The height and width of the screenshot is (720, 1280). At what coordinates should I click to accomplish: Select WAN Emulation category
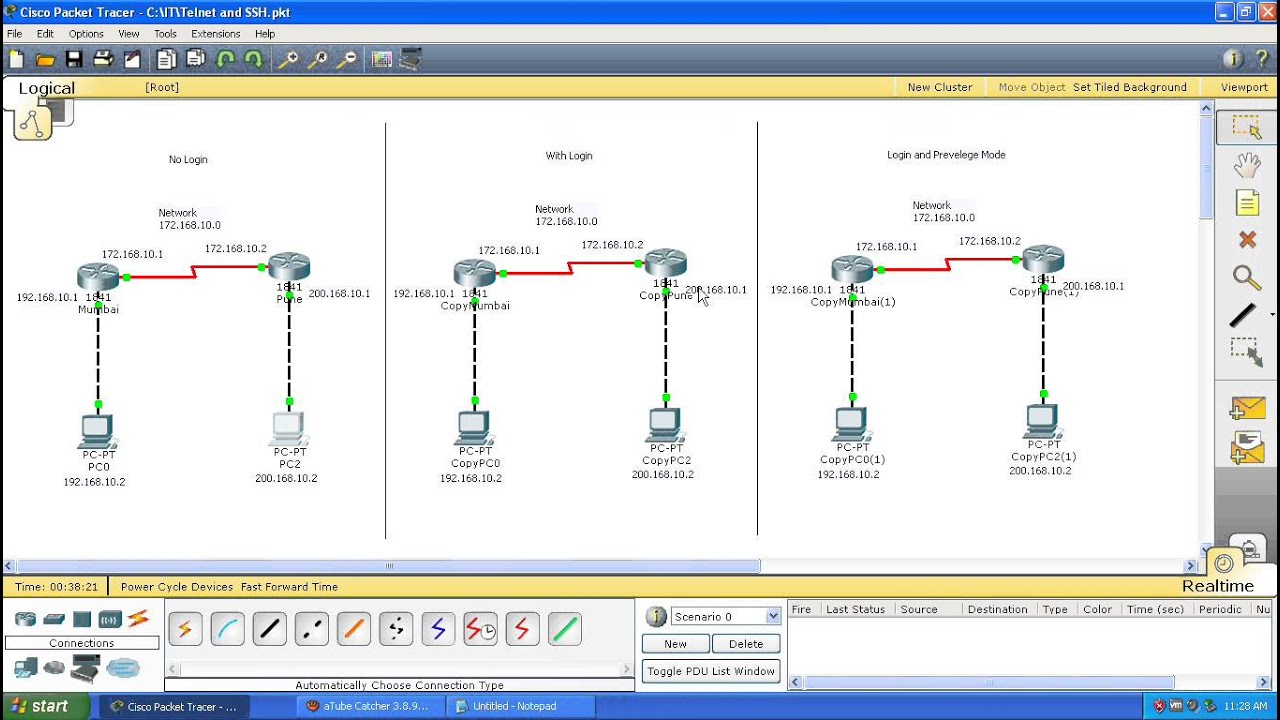(x=54, y=668)
